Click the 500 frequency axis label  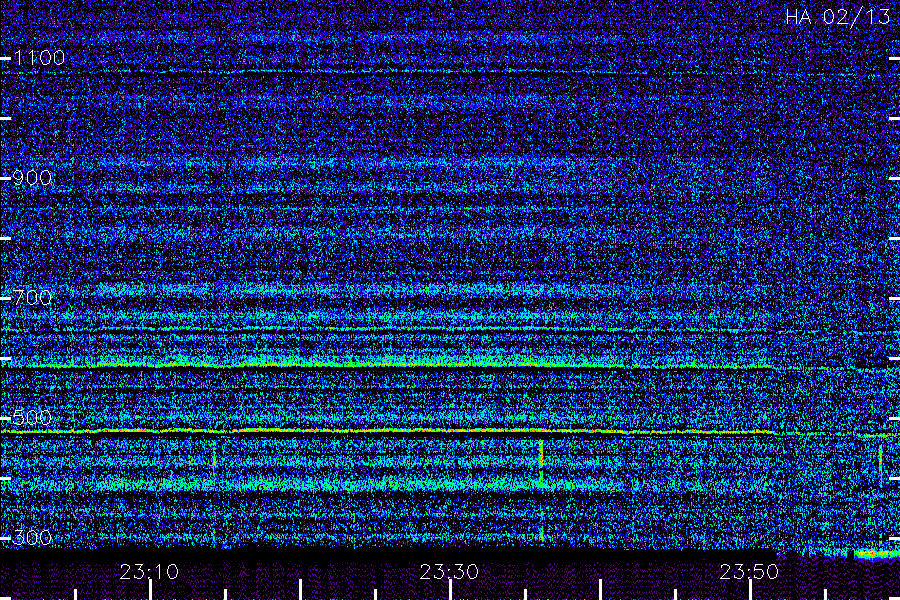coord(32,417)
